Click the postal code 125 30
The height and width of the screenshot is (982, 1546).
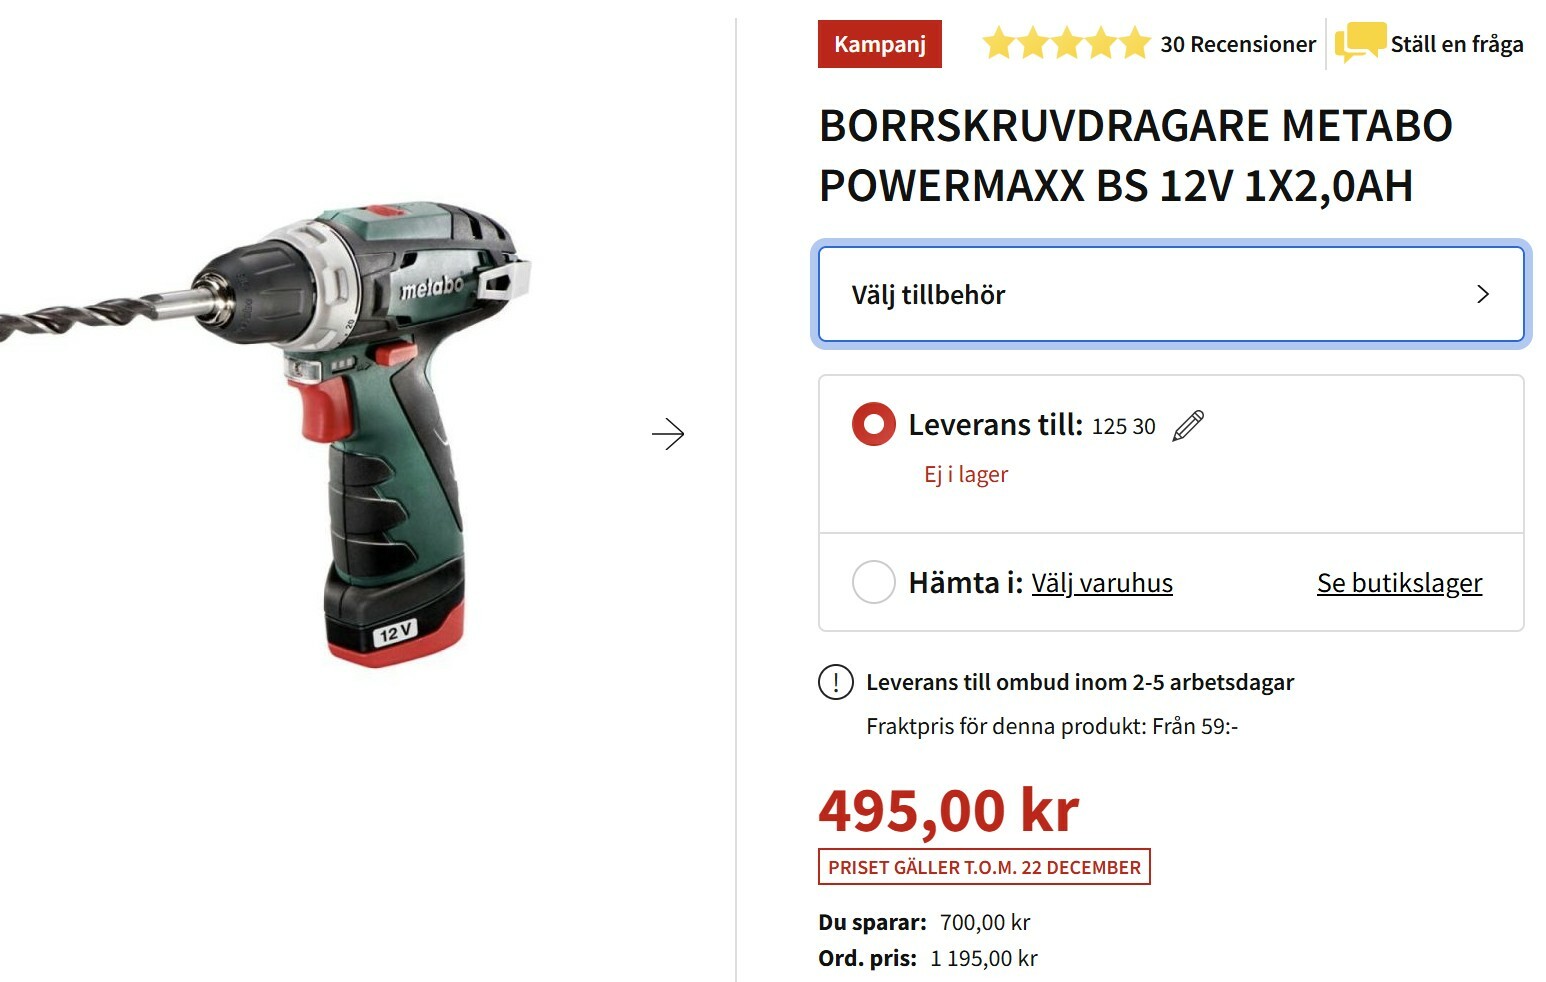(1123, 427)
